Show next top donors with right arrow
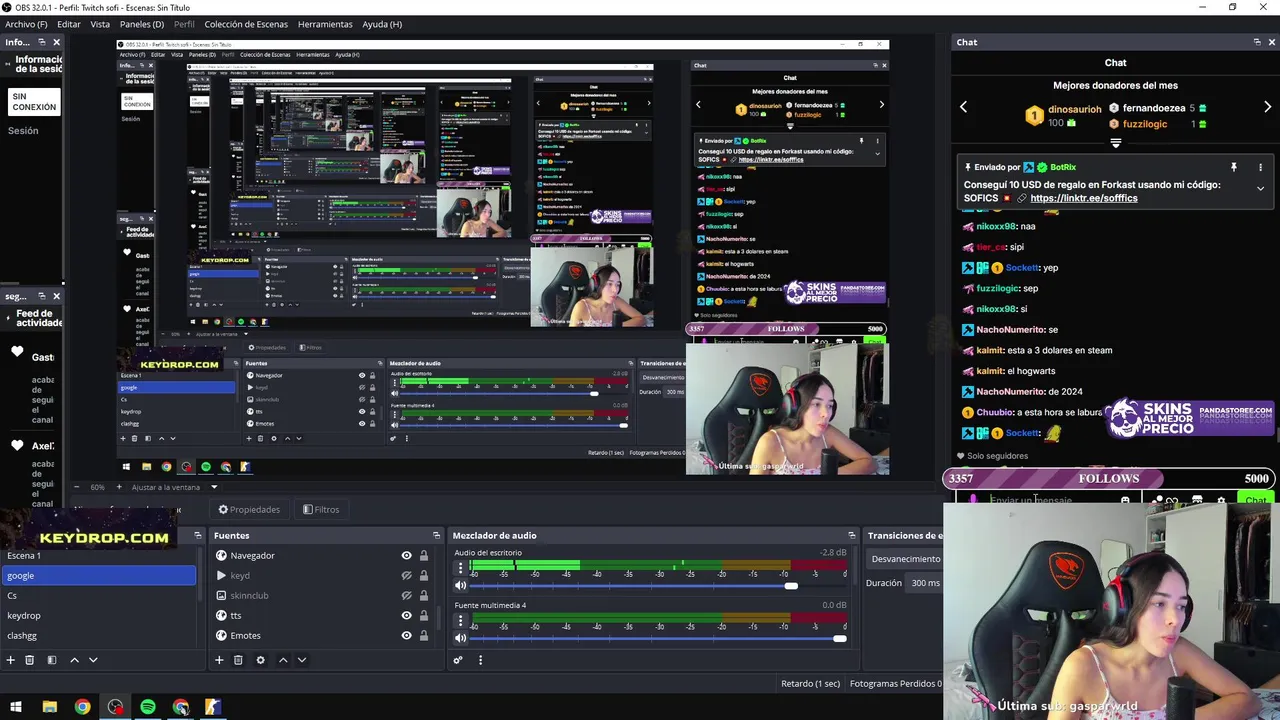This screenshot has width=1280, height=720. pyautogui.click(x=1267, y=107)
